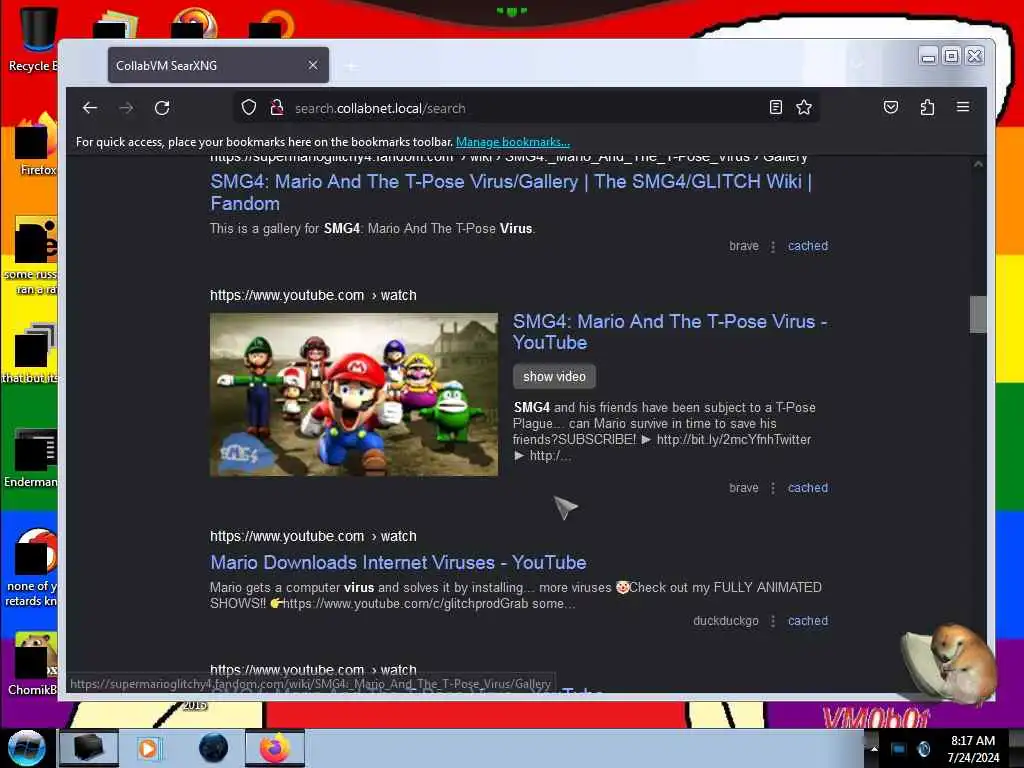Image resolution: width=1024 pixels, height=768 pixels.
Task: Open a new tab with plus button
Action: (351, 66)
